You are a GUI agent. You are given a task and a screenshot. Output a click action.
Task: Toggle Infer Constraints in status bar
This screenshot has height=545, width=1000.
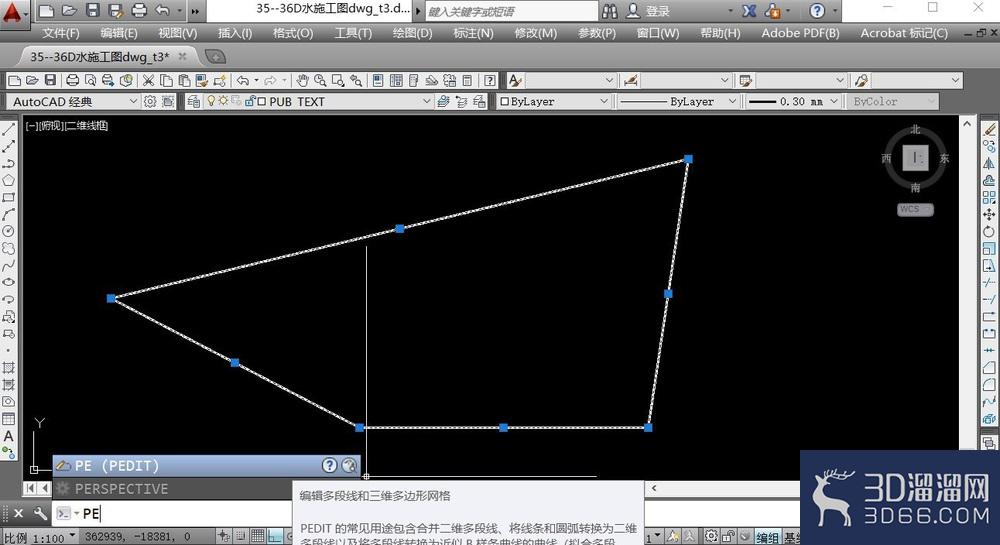click(x=224, y=537)
